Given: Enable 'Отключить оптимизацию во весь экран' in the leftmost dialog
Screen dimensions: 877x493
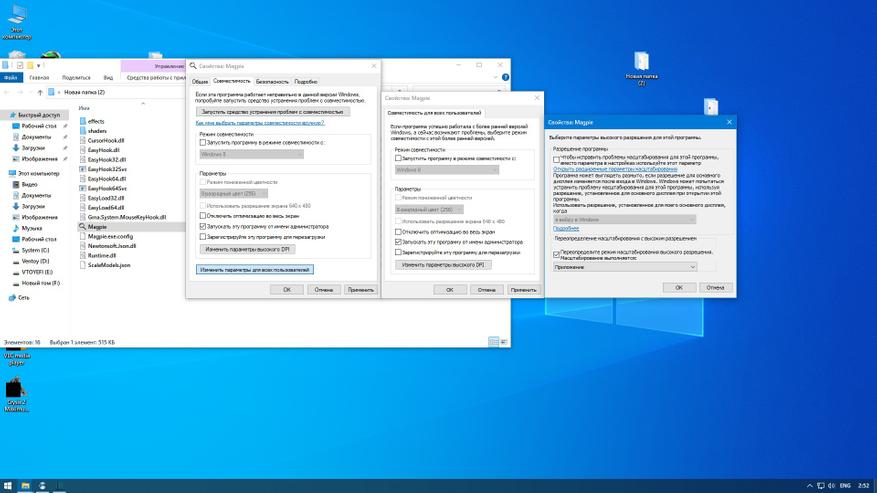Looking at the screenshot, I should pos(203,215).
